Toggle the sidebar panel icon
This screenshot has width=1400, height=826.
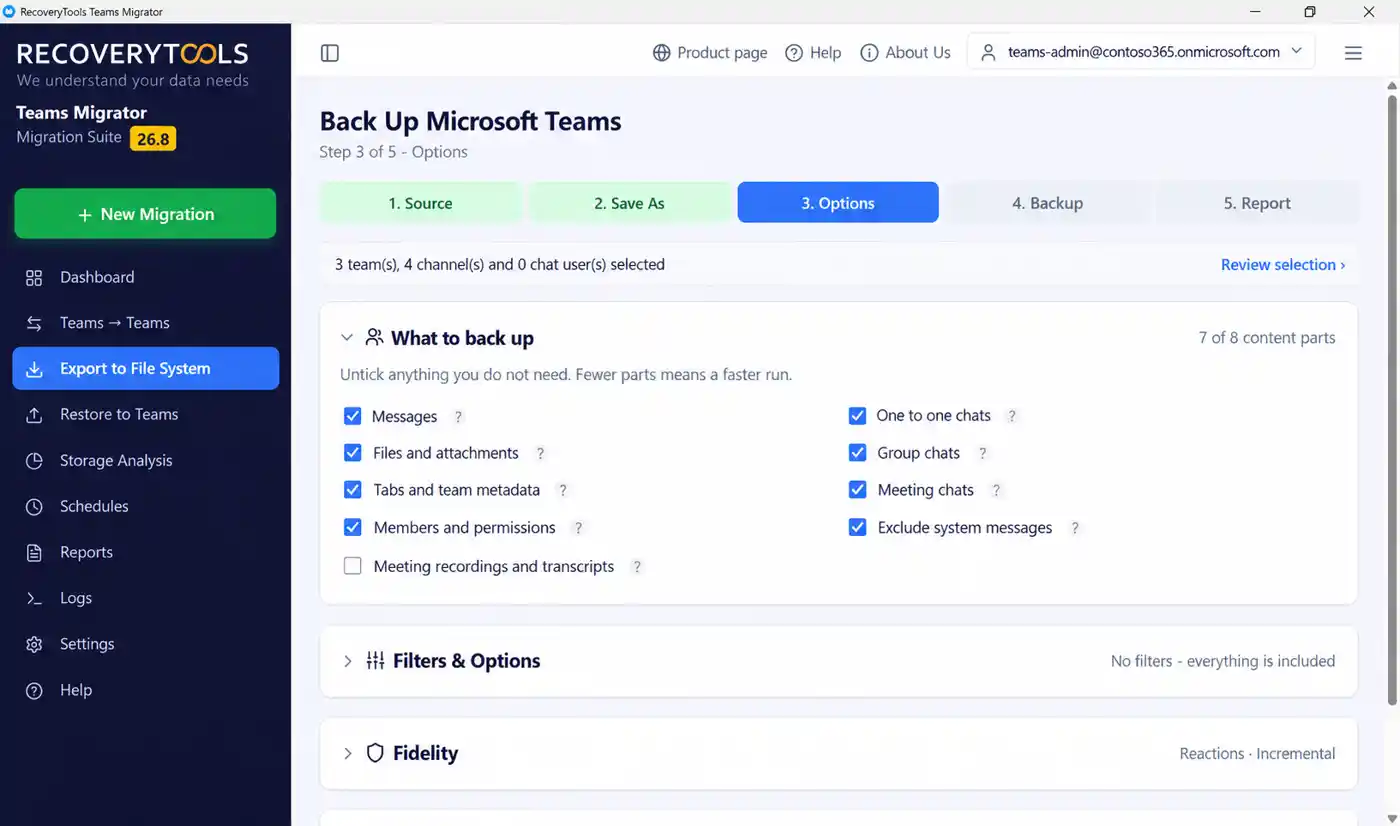(330, 53)
